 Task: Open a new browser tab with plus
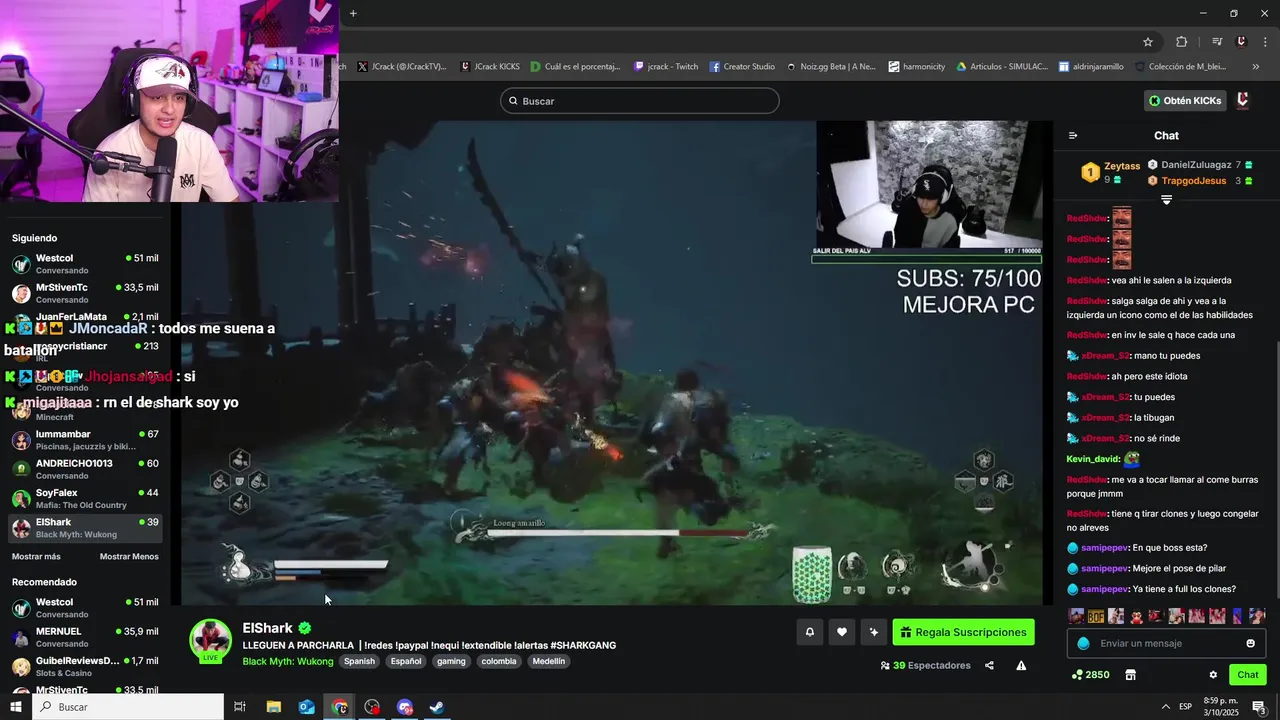pyautogui.click(x=353, y=13)
